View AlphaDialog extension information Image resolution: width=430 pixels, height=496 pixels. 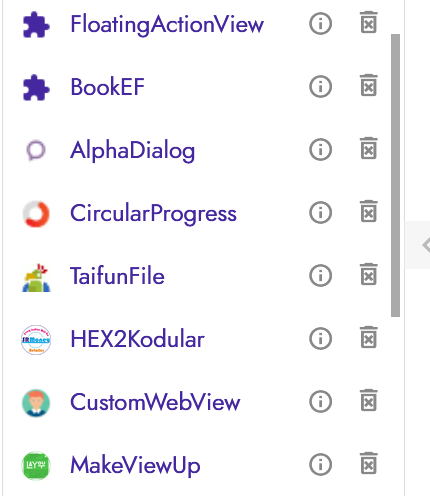tap(320, 149)
